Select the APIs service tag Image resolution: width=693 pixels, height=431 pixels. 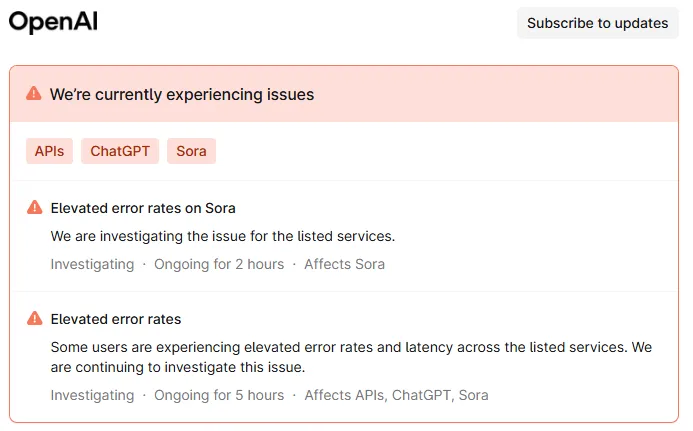[49, 151]
